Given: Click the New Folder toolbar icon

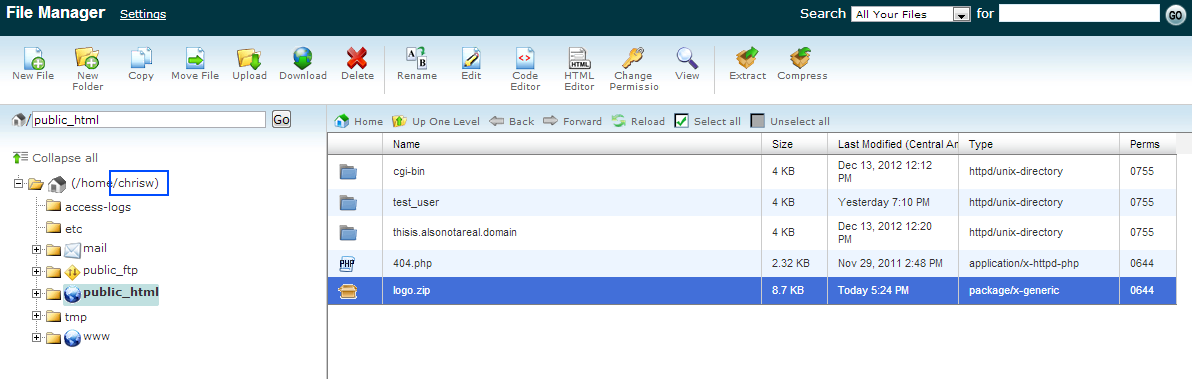Looking at the screenshot, I should (87, 58).
